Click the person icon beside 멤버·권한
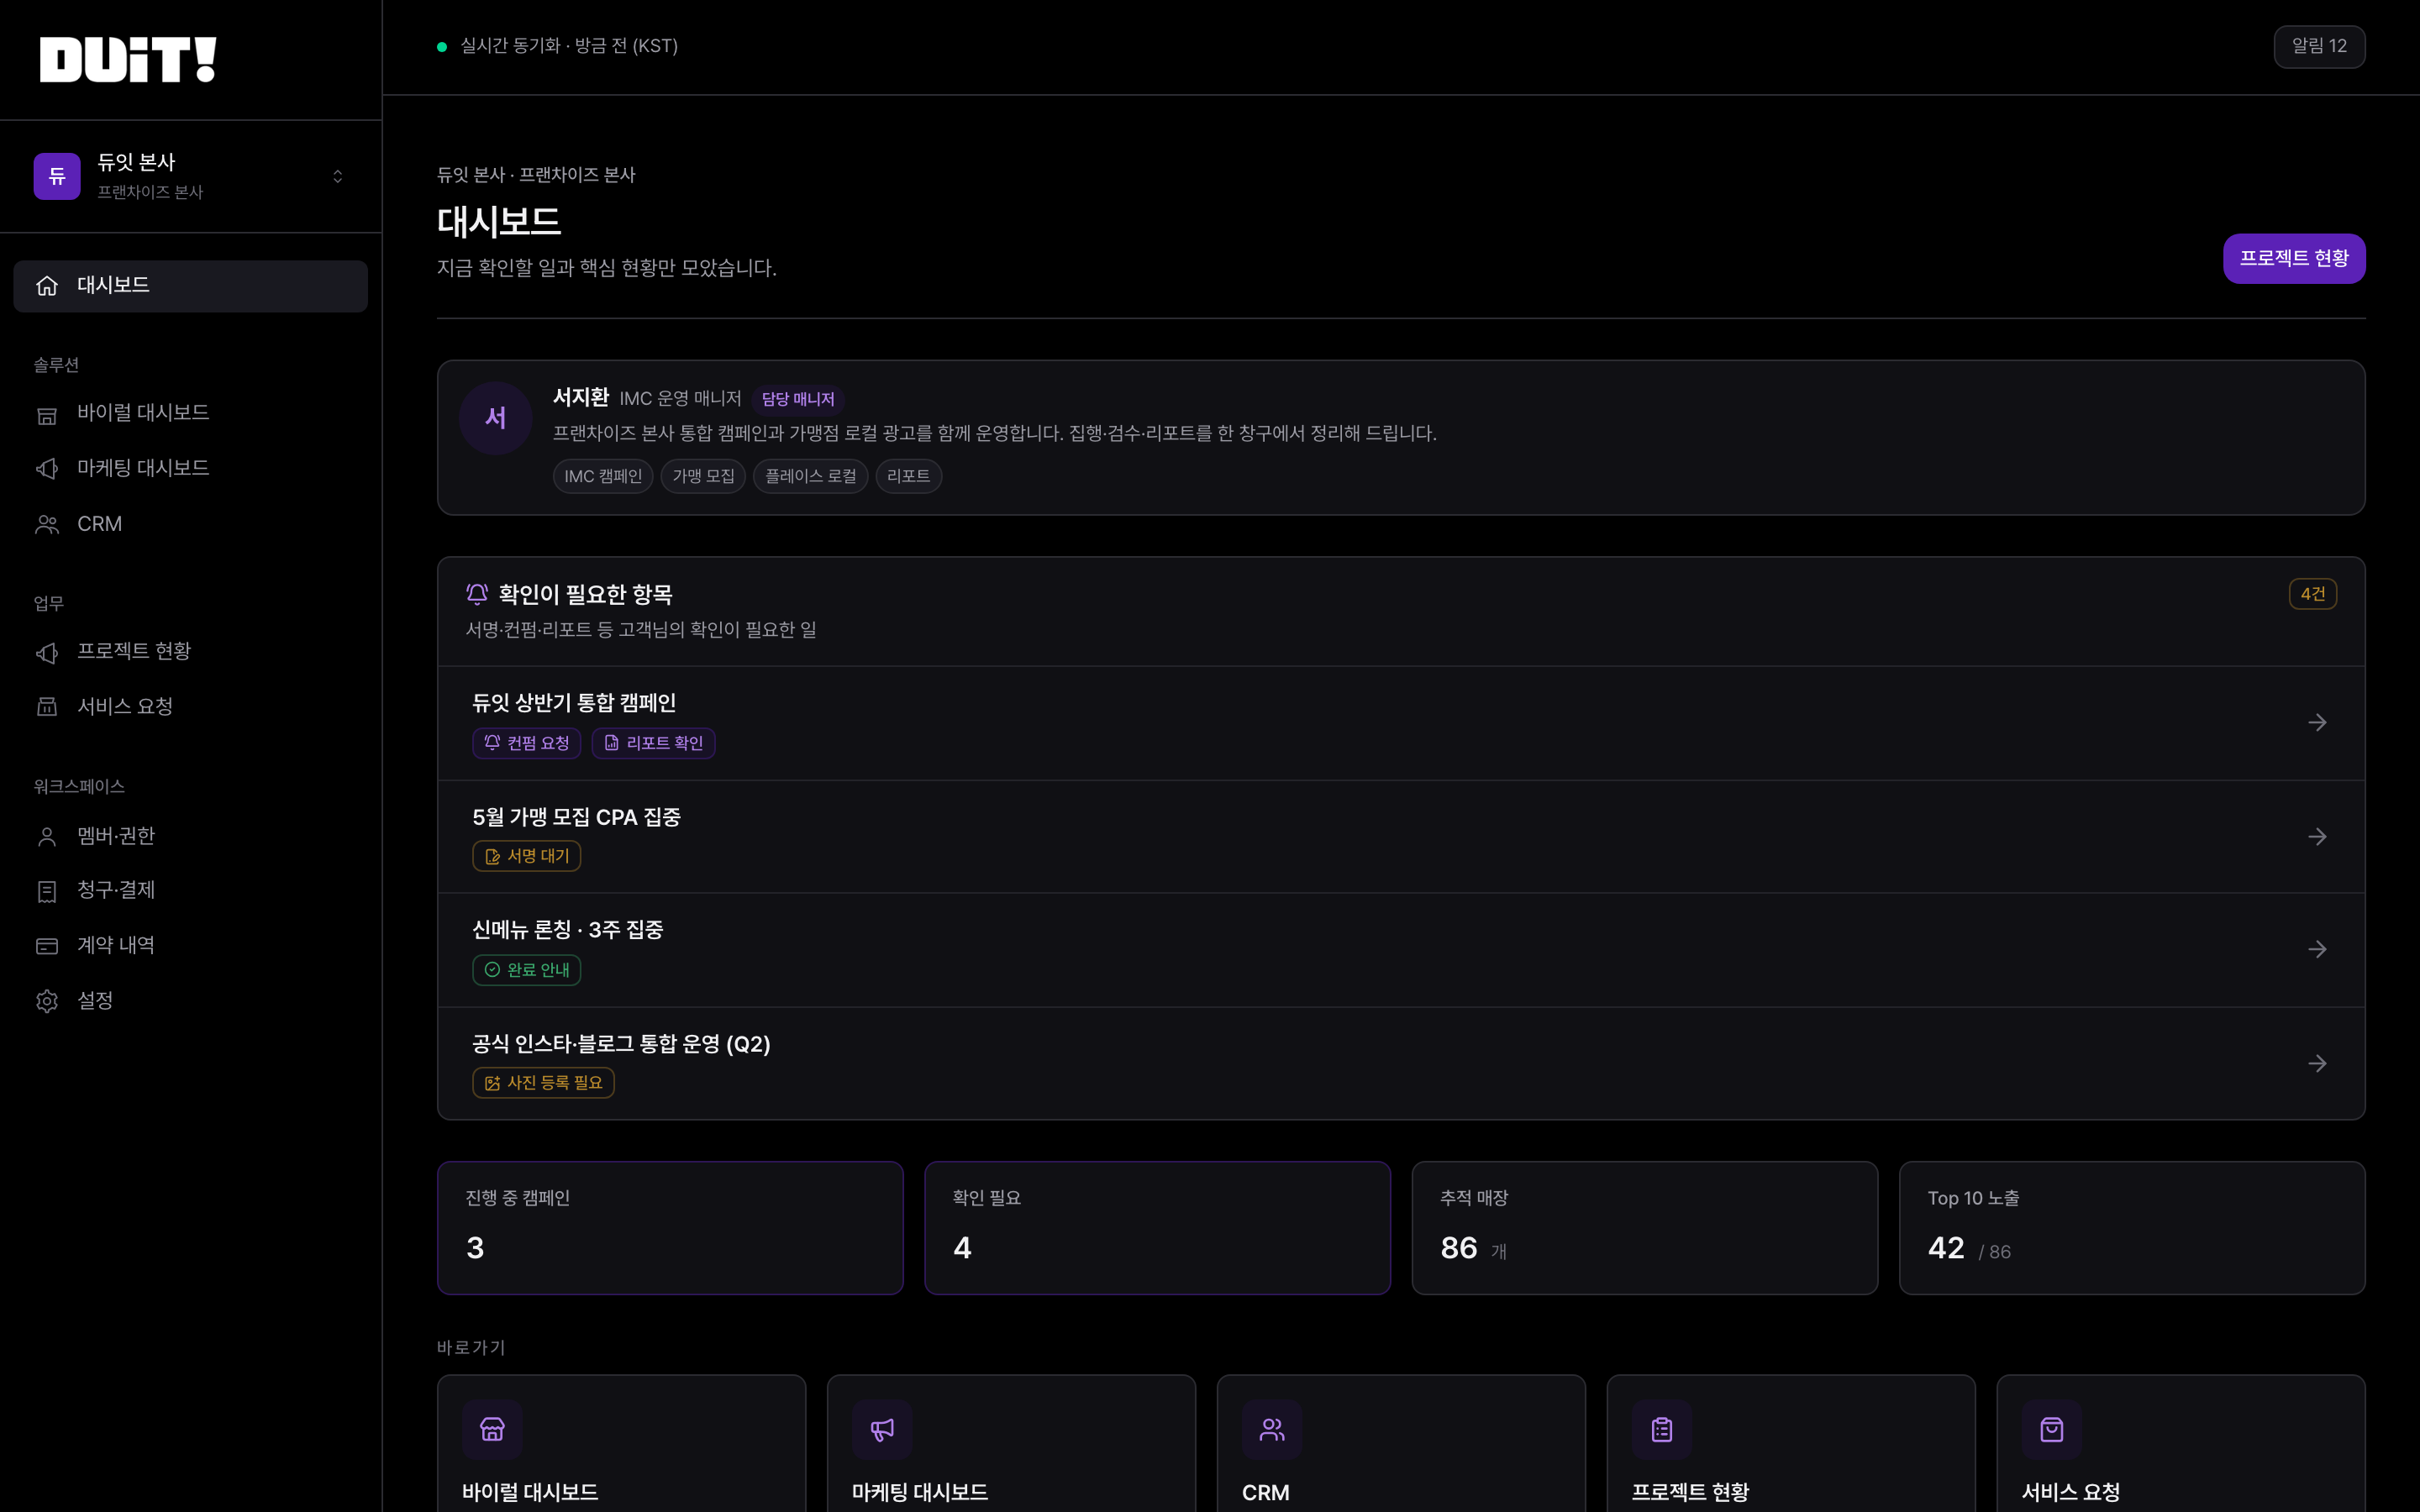Screen dimensions: 2420x1512 point(47,837)
